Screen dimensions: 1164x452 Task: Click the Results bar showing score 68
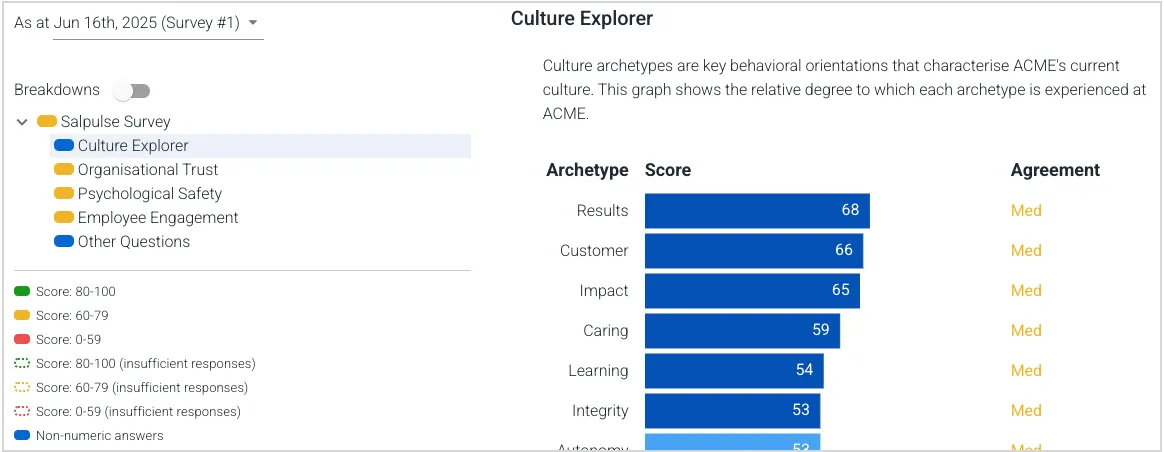click(x=757, y=211)
